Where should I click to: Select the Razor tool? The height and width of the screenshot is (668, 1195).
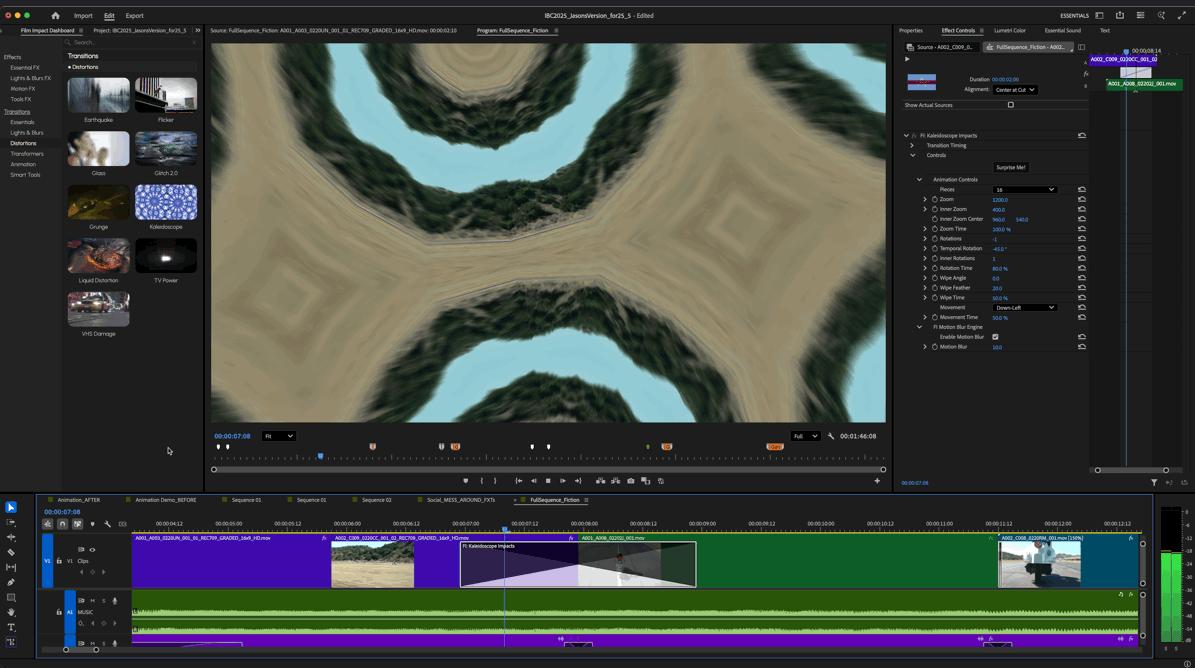point(11,552)
